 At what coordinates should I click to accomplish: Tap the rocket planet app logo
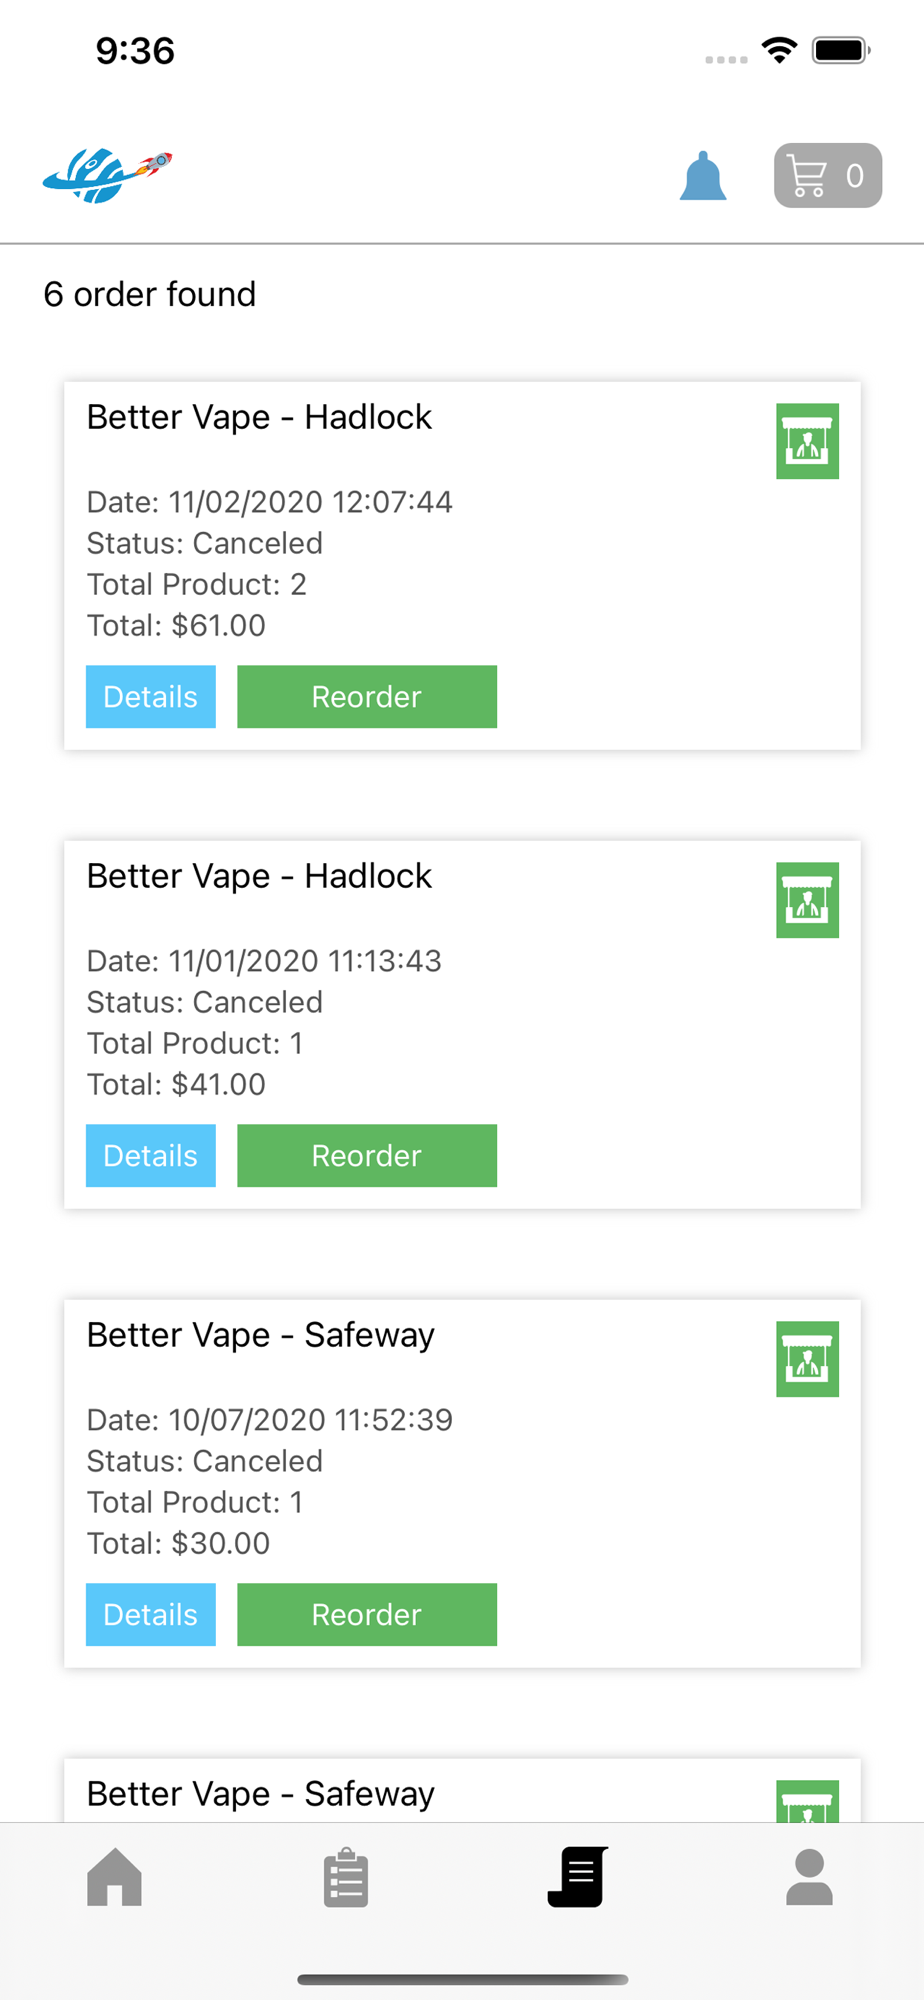(107, 176)
